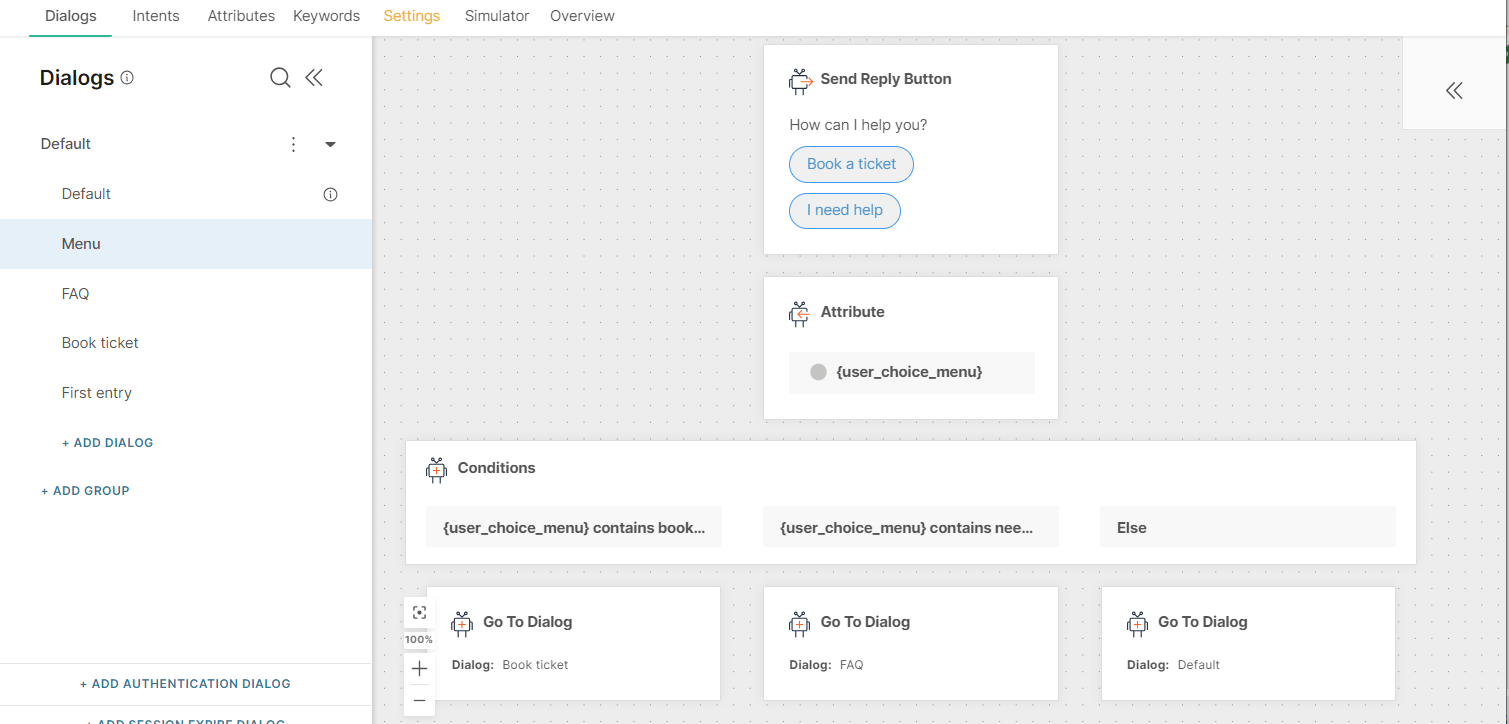Click the Book a ticket reply button
Screen dimensions: 1509x724
(851, 164)
